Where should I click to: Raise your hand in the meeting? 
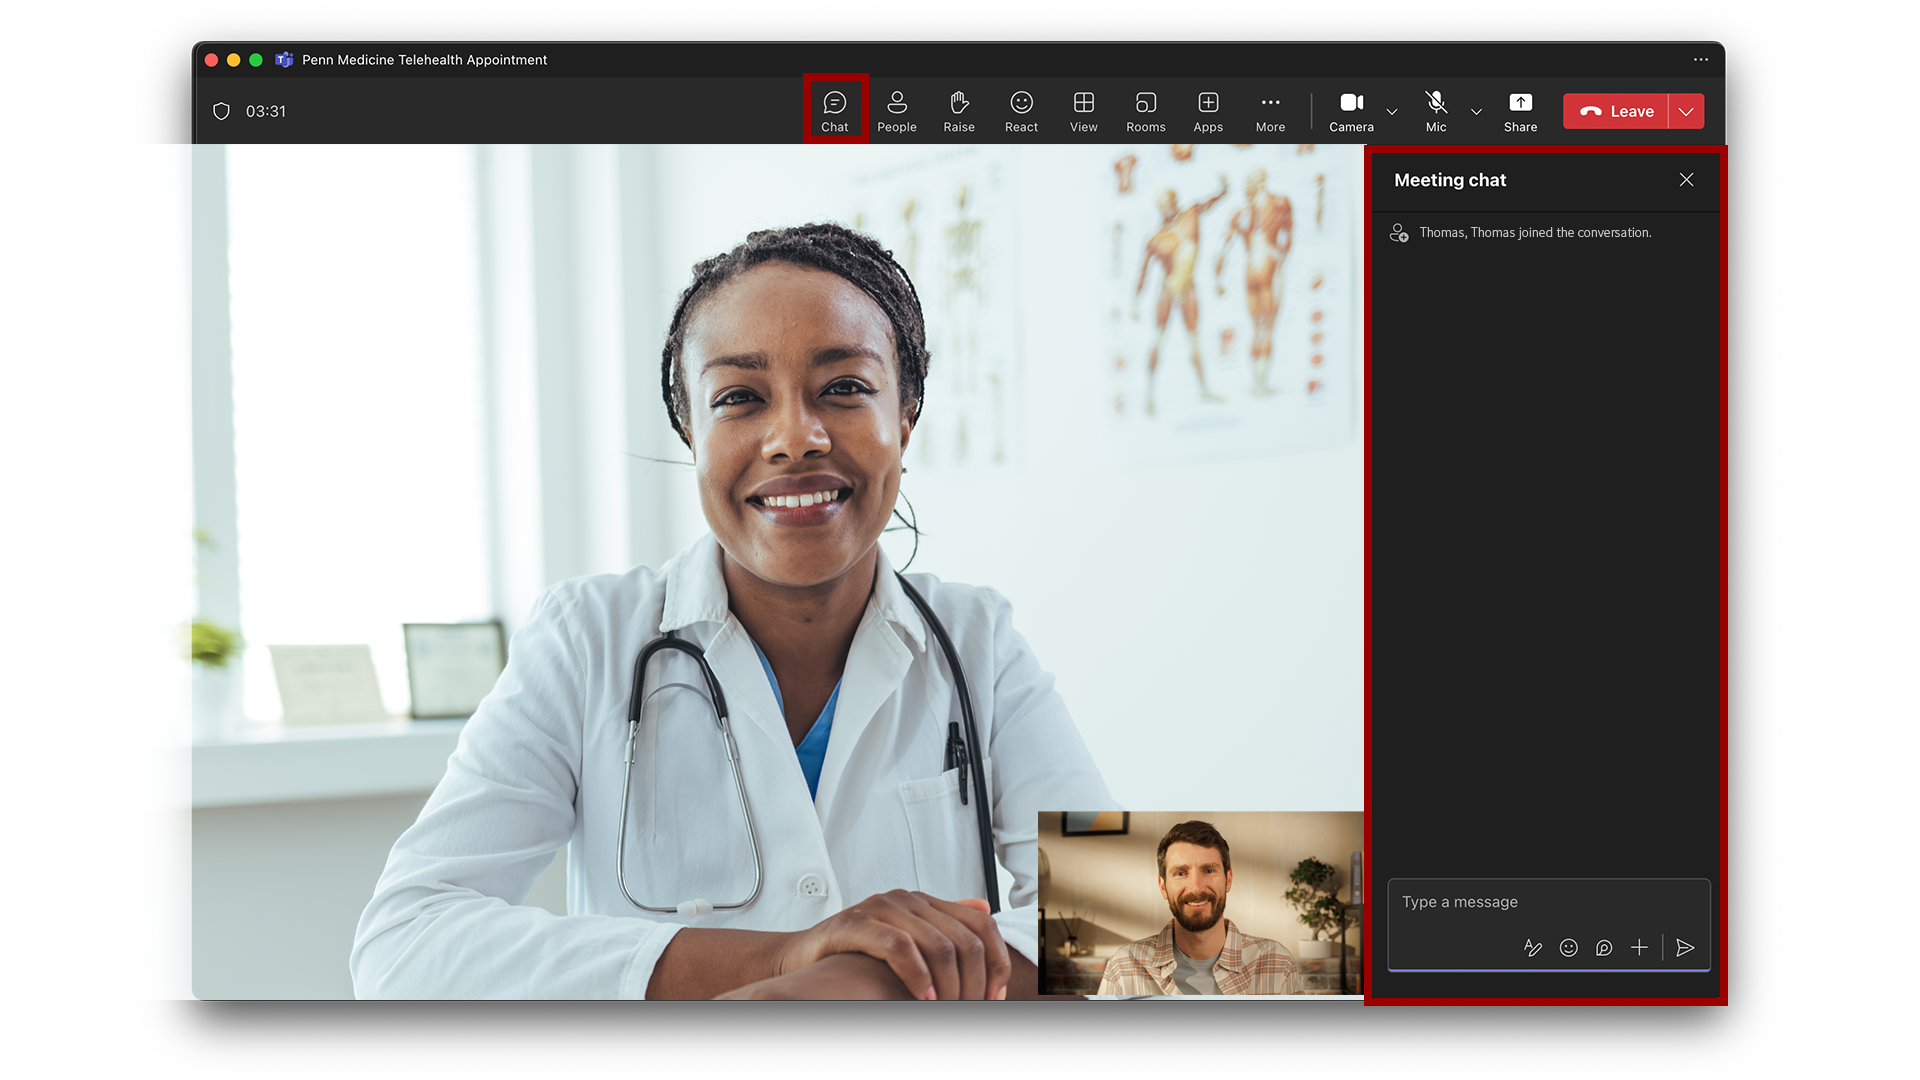(x=958, y=110)
